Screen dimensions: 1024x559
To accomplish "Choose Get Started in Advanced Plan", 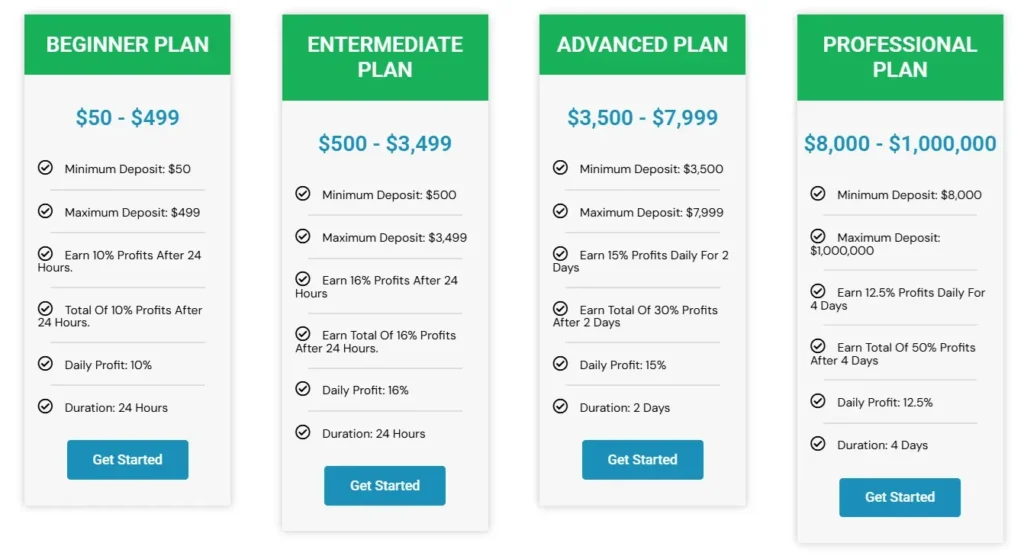I will [642, 460].
